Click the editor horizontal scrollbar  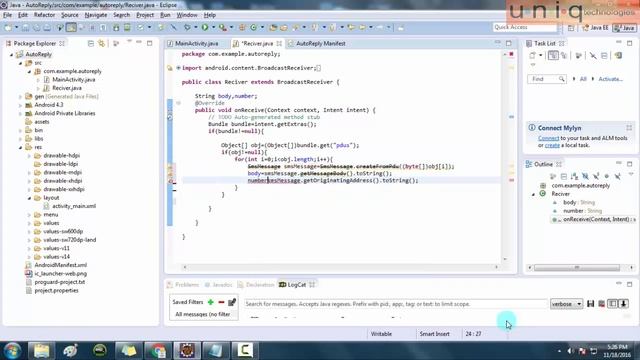(340, 267)
